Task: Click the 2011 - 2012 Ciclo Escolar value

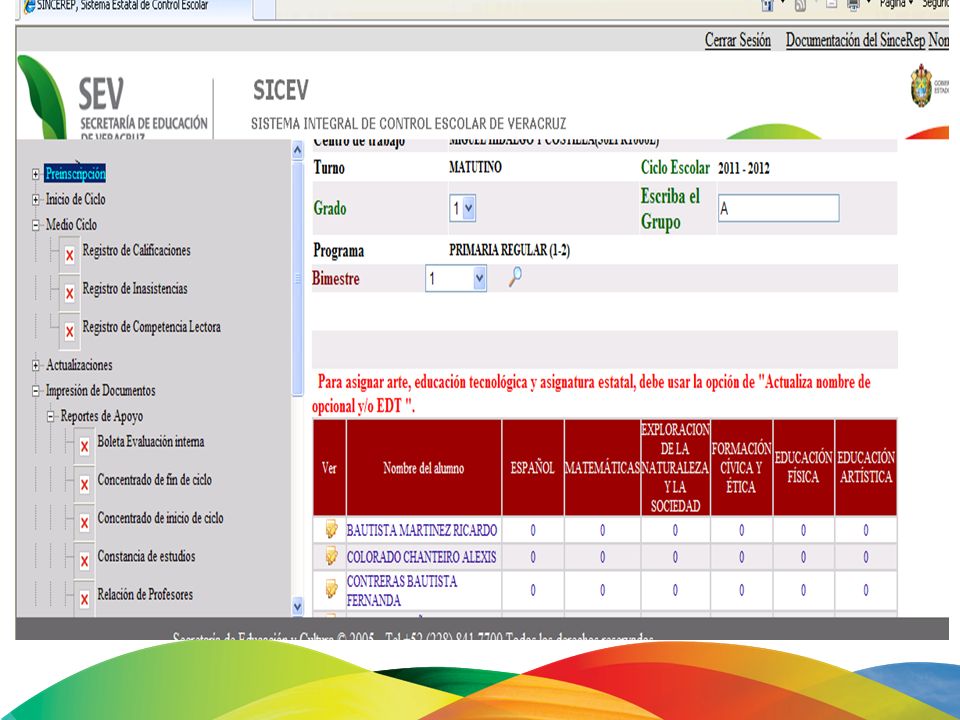Action: [x=744, y=168]
